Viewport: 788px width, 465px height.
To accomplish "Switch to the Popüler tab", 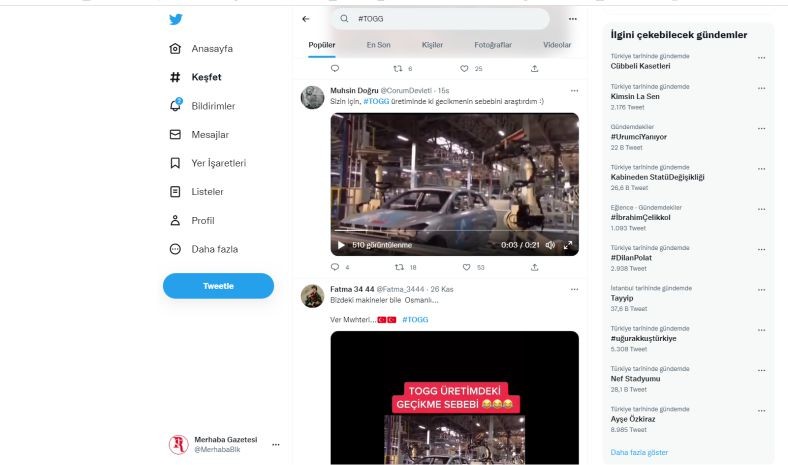I will click(322, 45).
